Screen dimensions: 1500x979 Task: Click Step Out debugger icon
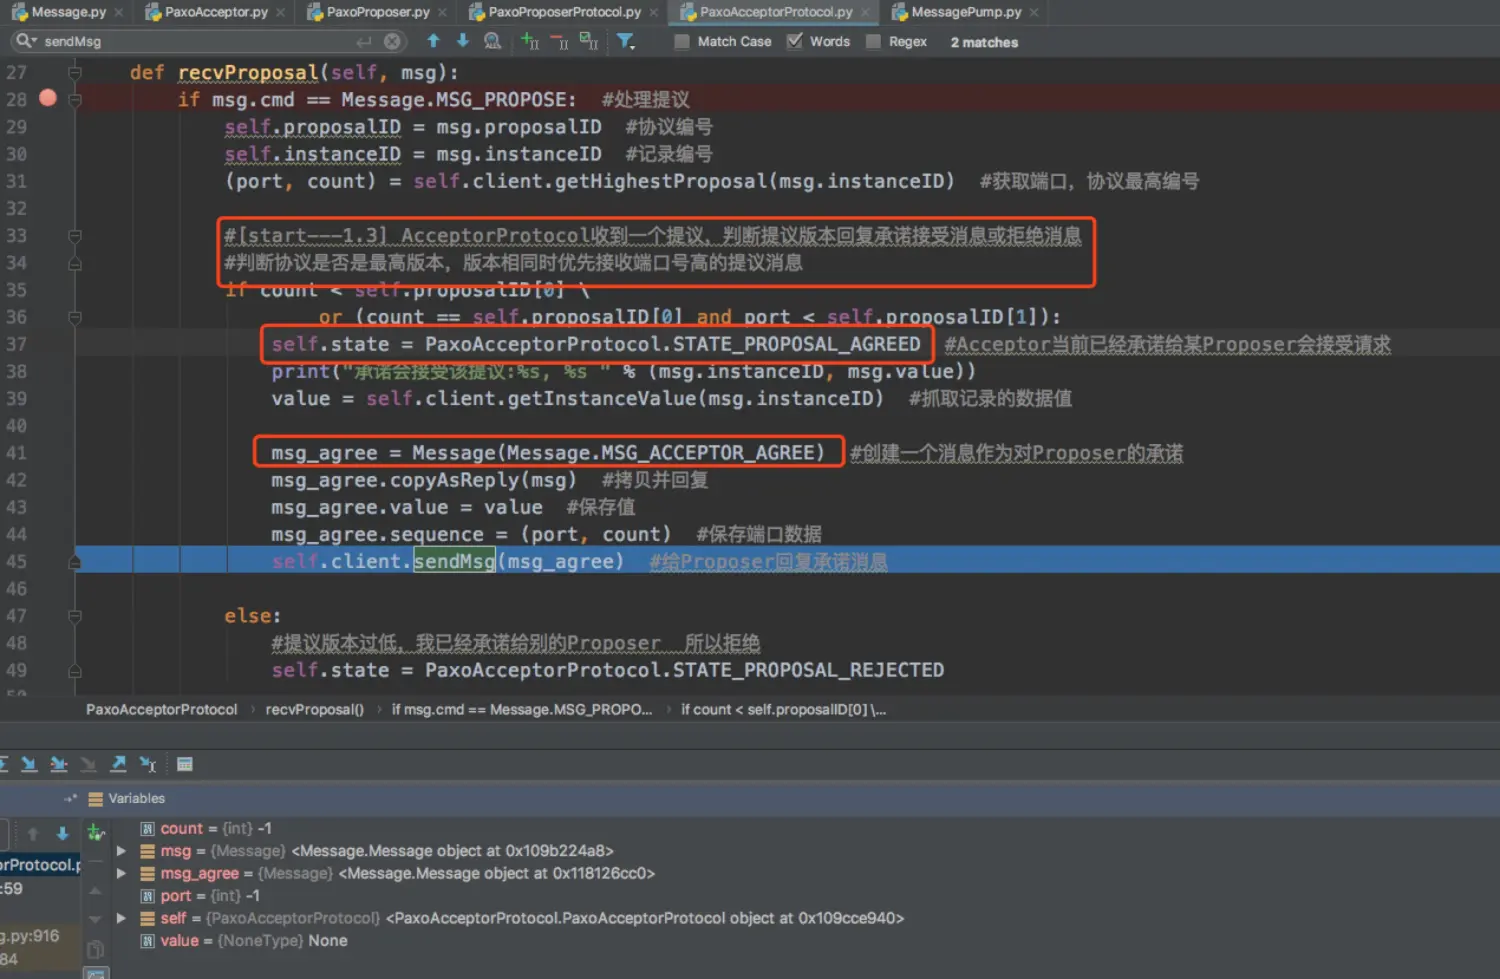click(x=118, y=764)
